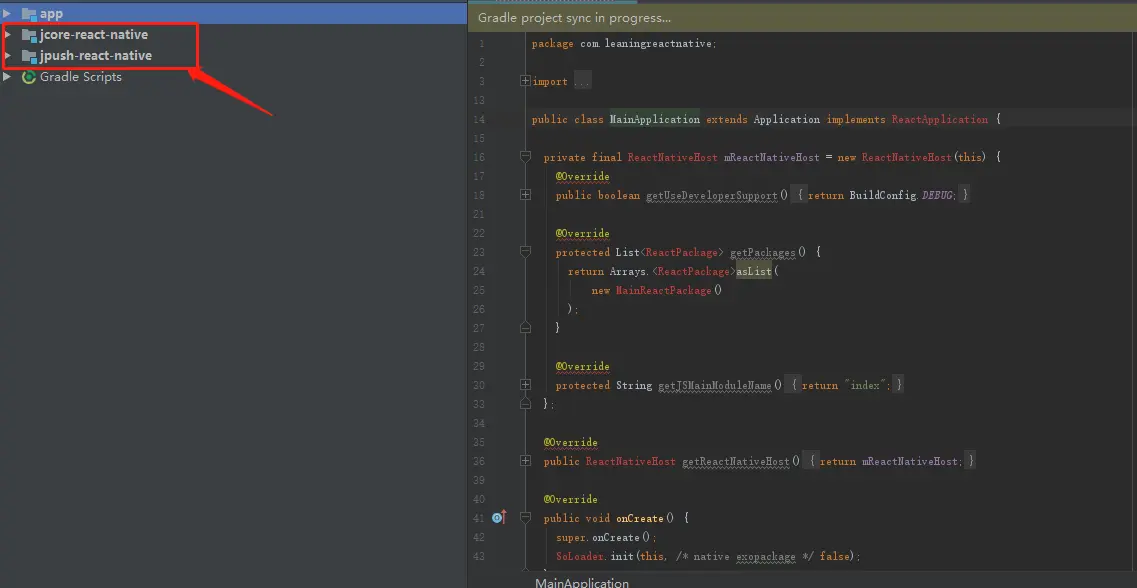
Task: Click folded body 'return mReactNativeHost'
Action: pyautogui.click(x=890, y=461)
